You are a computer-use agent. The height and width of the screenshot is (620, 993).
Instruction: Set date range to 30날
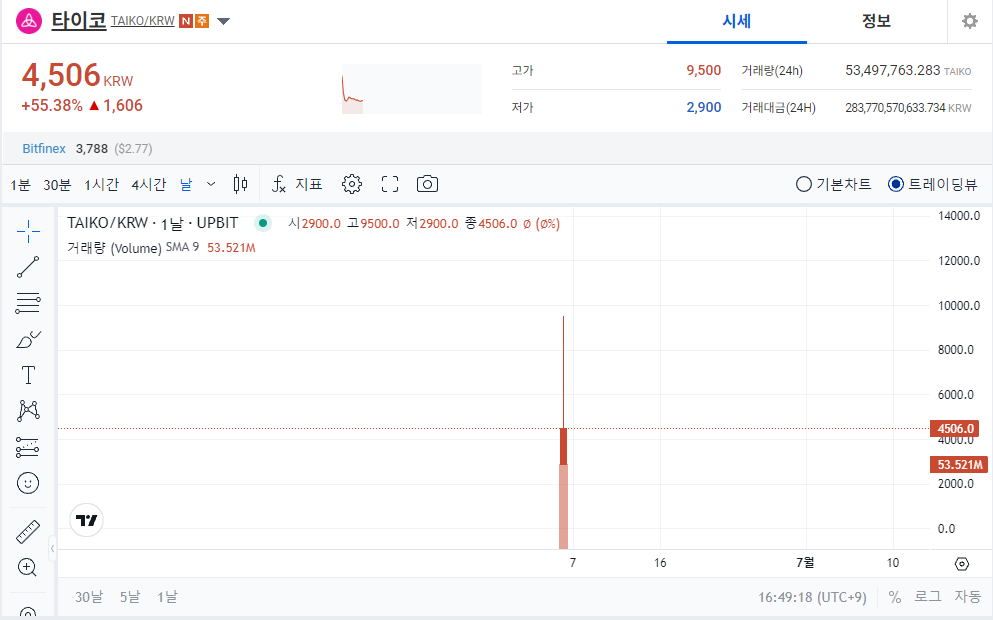89,597
